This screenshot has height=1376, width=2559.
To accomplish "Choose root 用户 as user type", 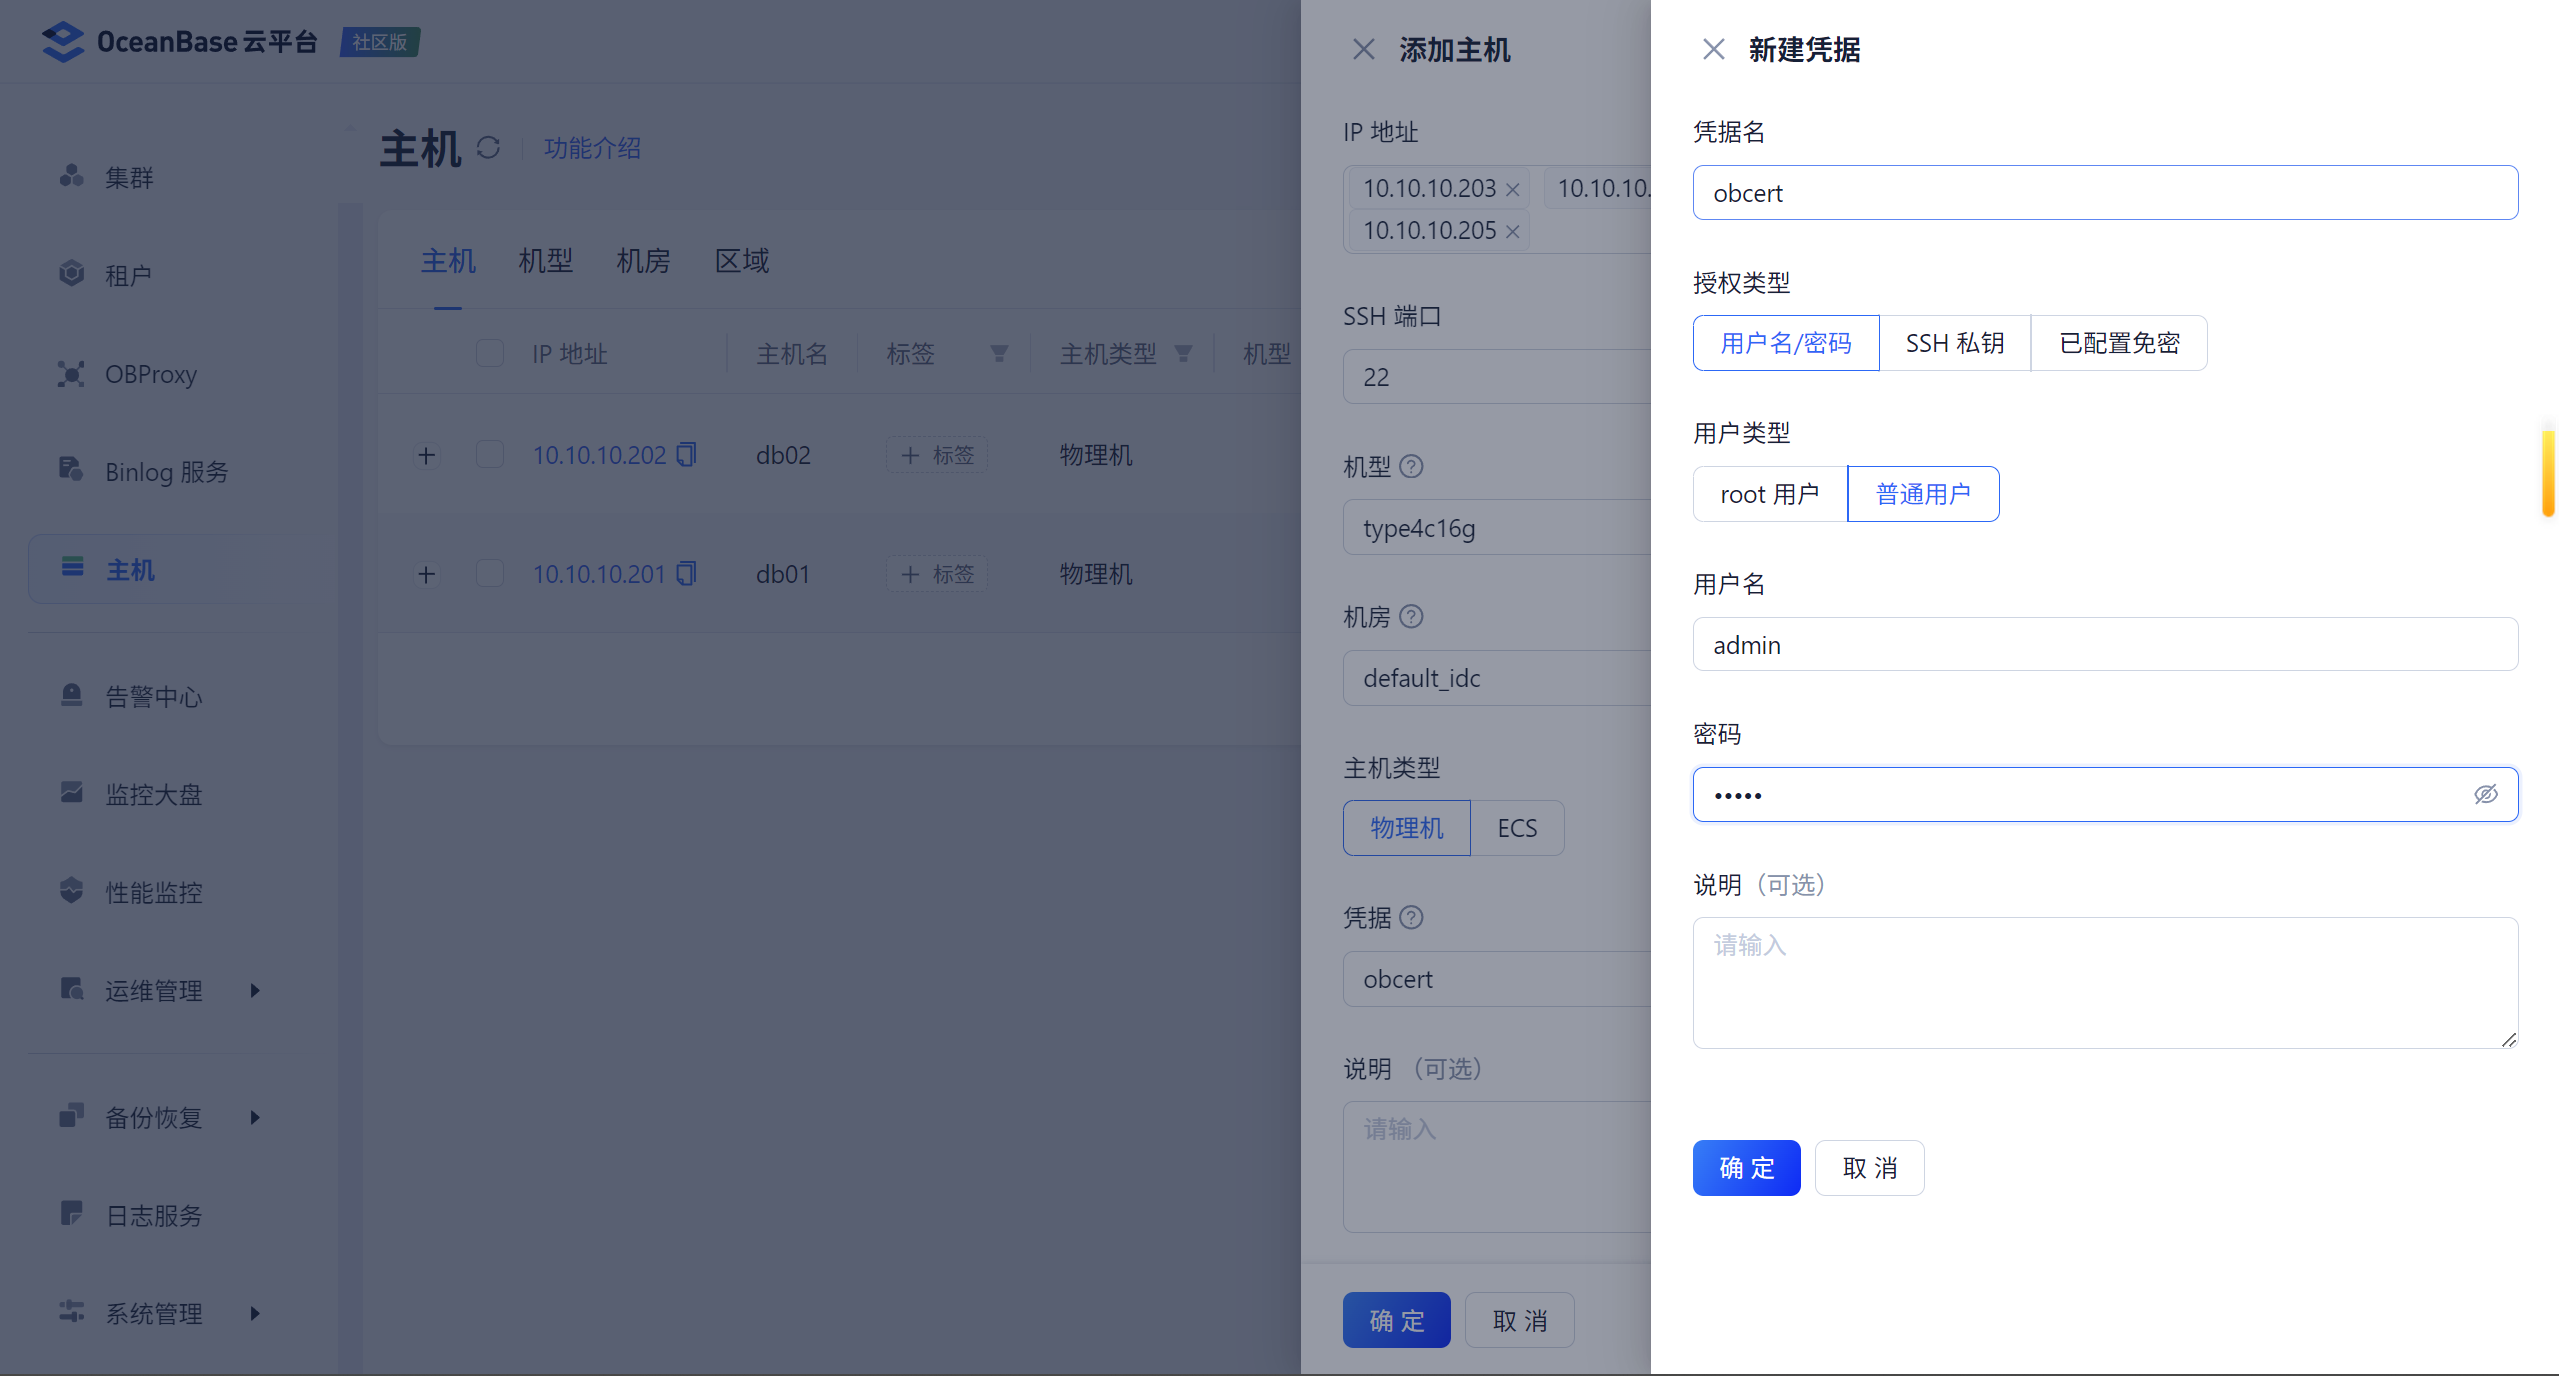I will click(x=1769, y=494).
